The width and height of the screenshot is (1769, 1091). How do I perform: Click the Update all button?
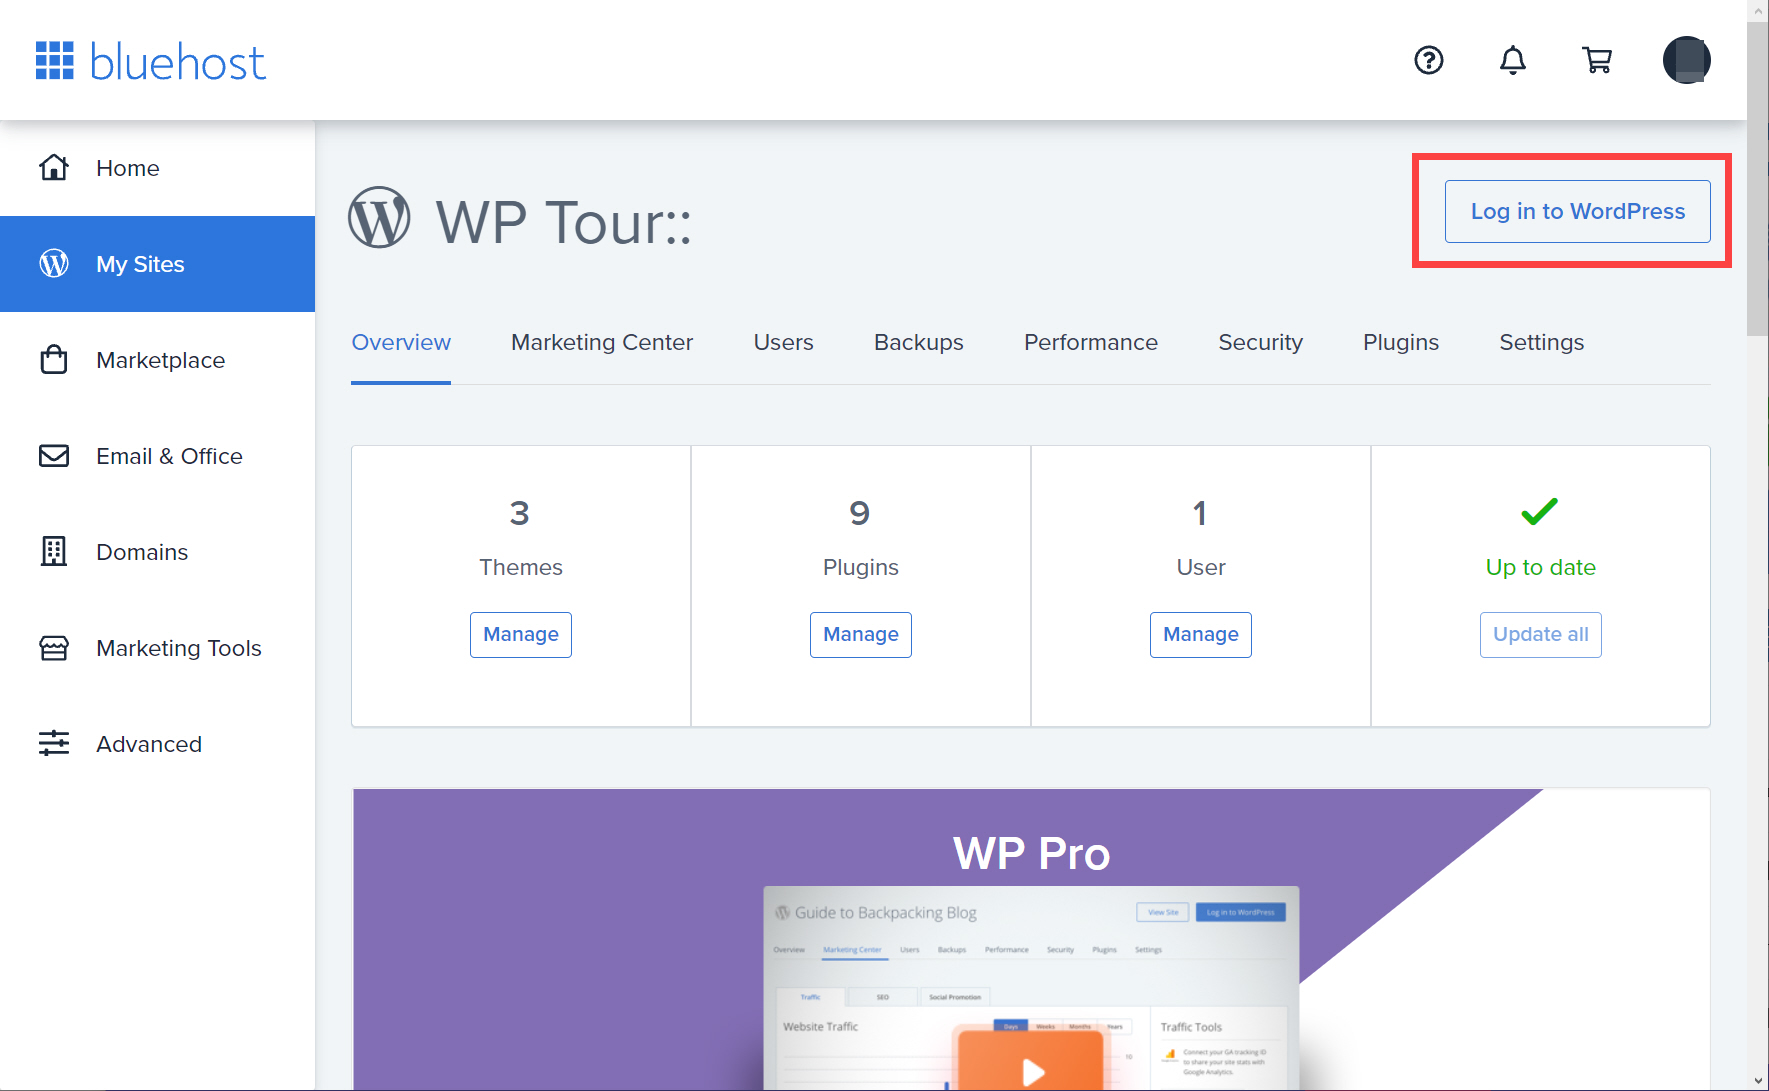pyautogui.click(x=1541, y=634)
